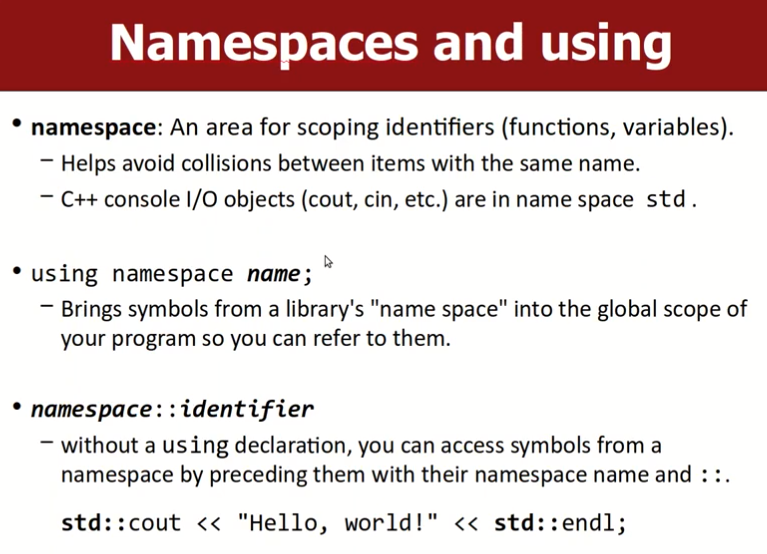Click the line "namespace by preceding them with"

coord(395,475)
